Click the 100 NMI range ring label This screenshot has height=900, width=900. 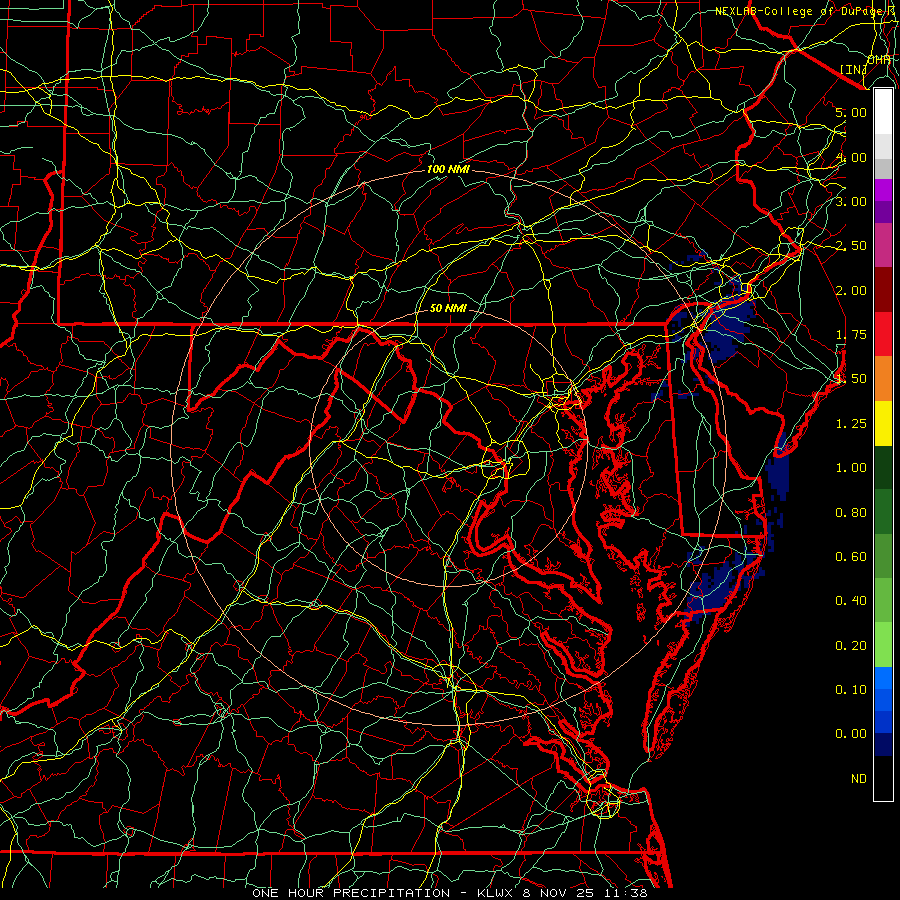[x=448, y=169]
